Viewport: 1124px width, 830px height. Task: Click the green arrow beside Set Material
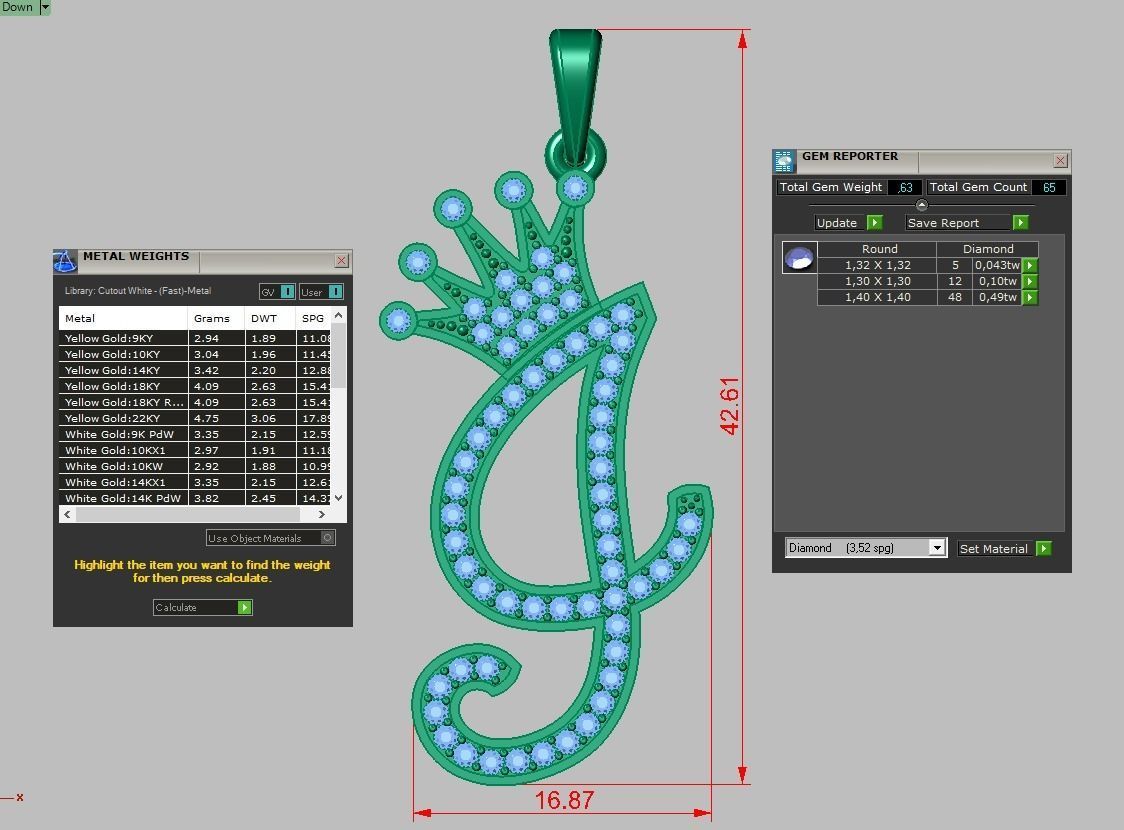coord(1044,549)
